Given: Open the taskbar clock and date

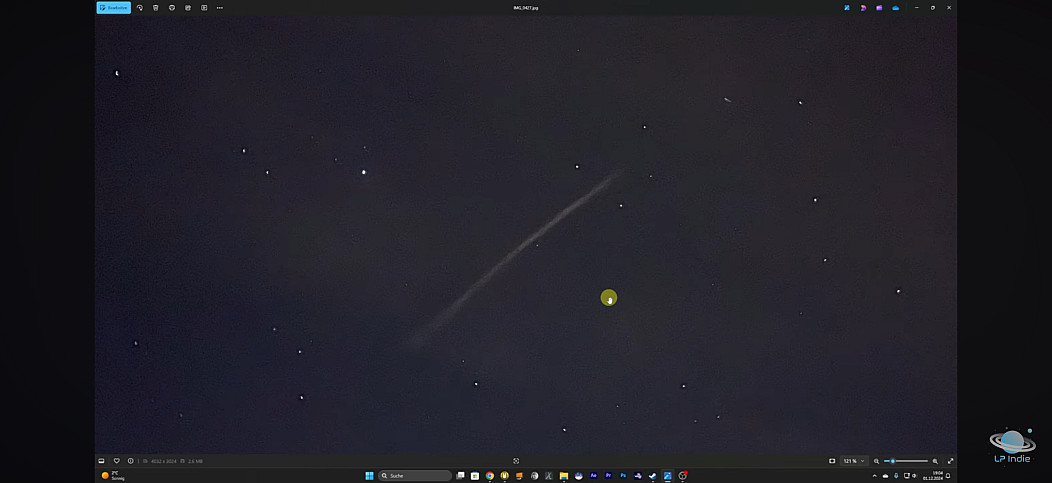Looking at the screenshot, I should (937, 476).
